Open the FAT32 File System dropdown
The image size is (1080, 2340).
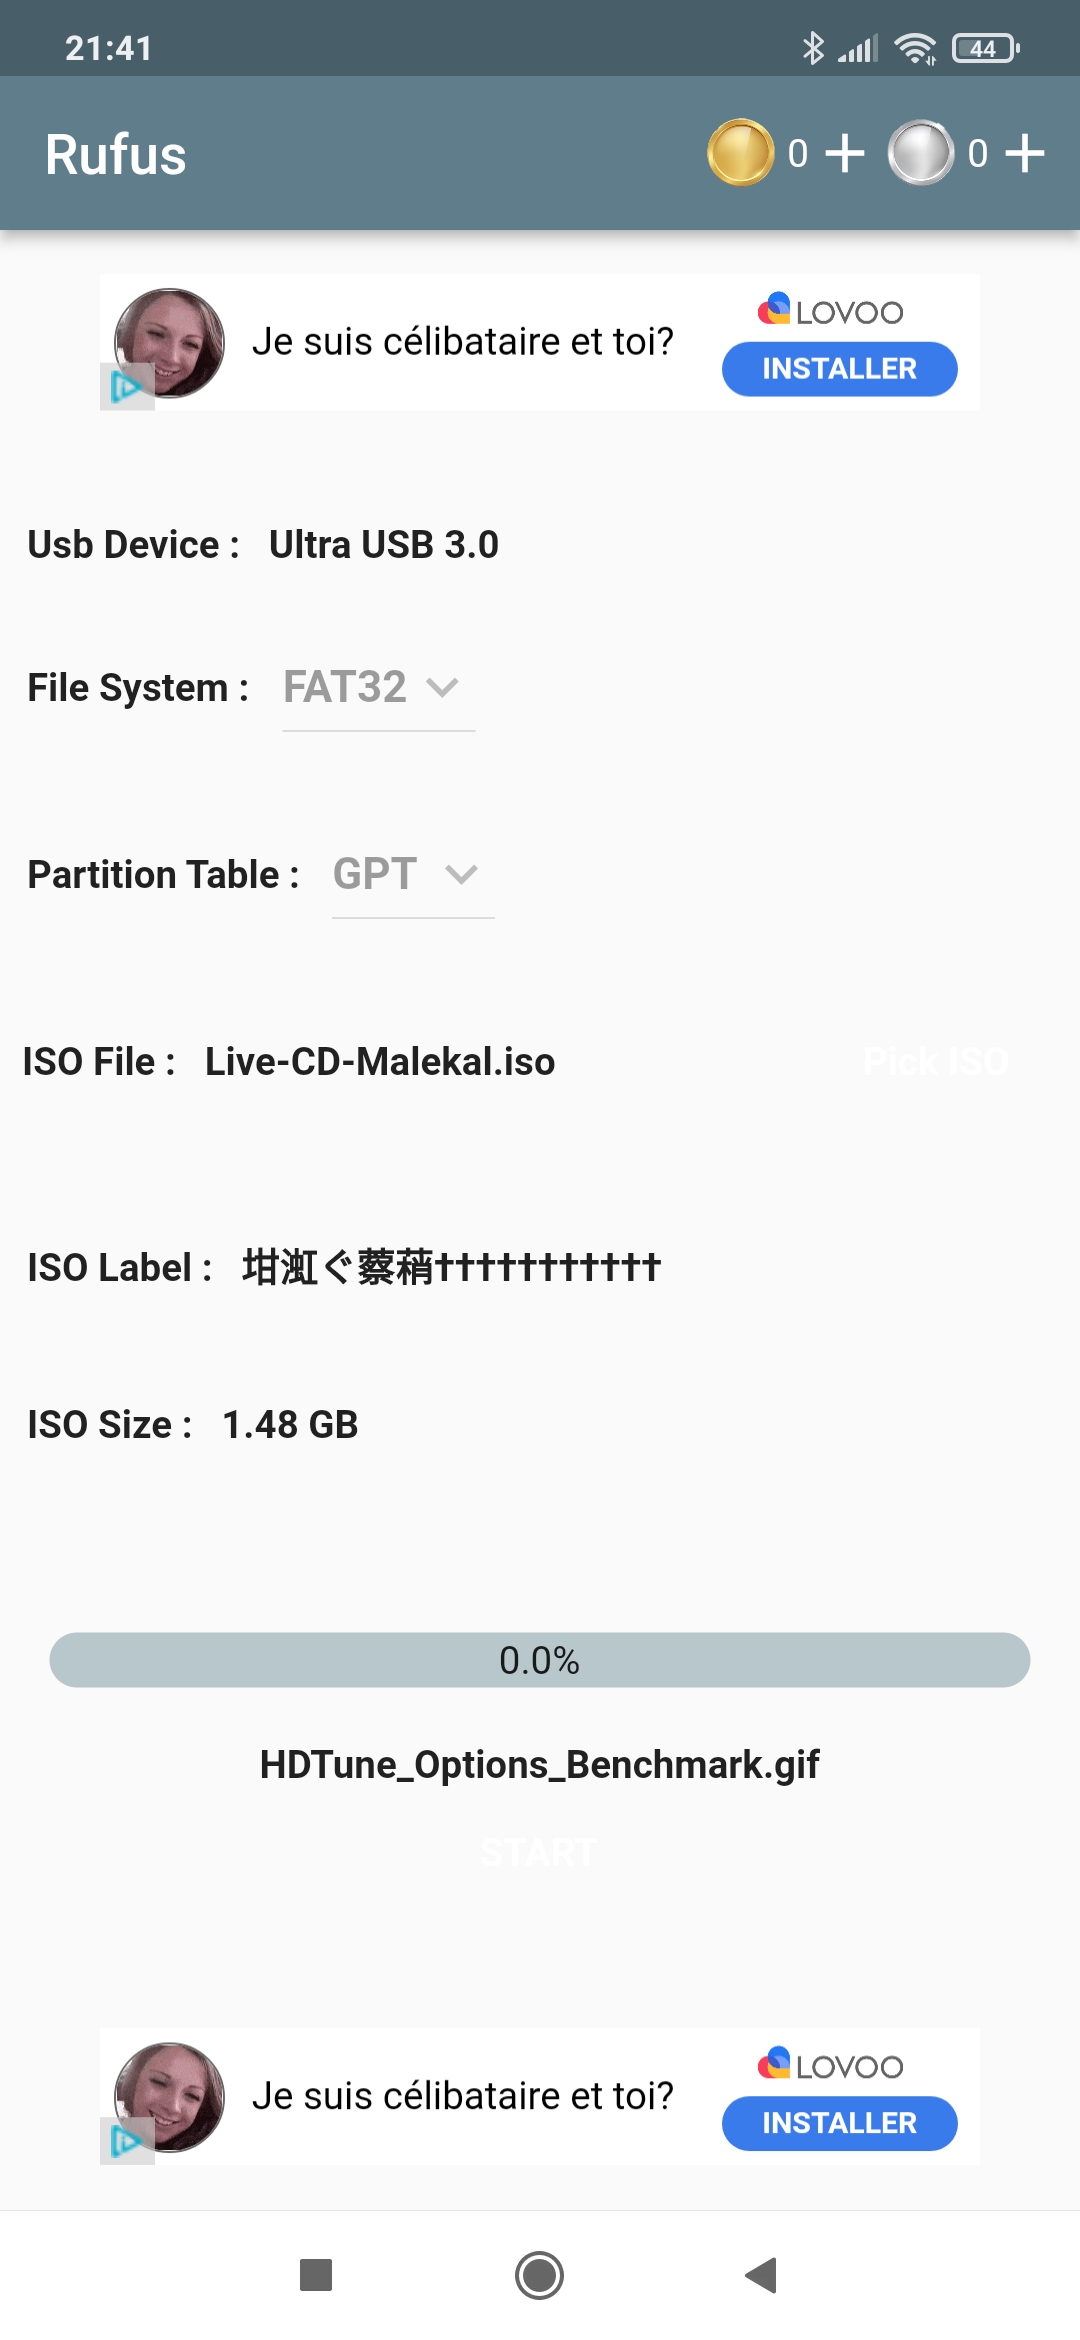pos(378,688)
